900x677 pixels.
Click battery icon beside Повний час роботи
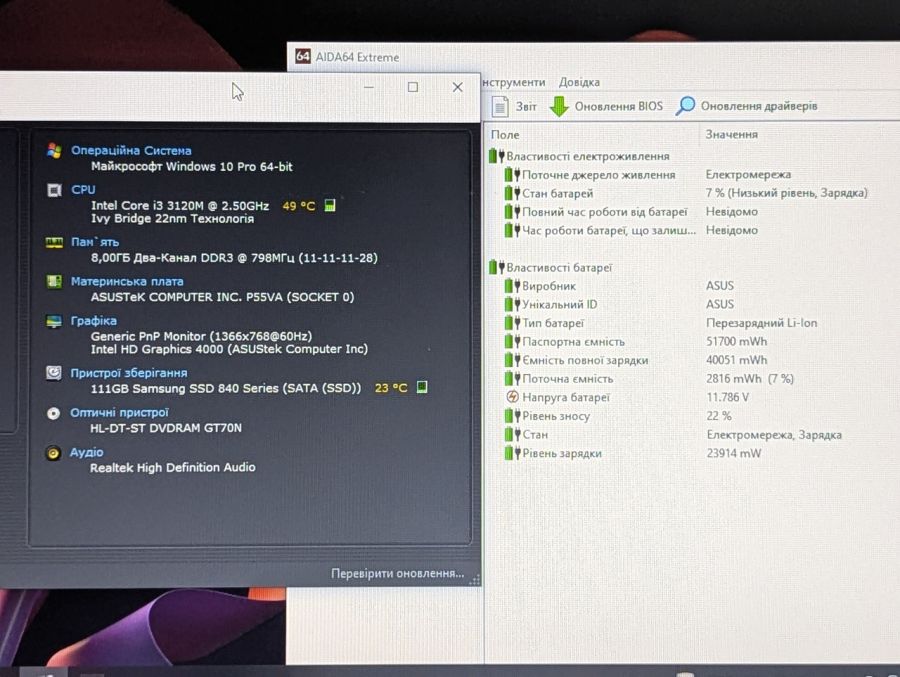click(x=512, y=212)
